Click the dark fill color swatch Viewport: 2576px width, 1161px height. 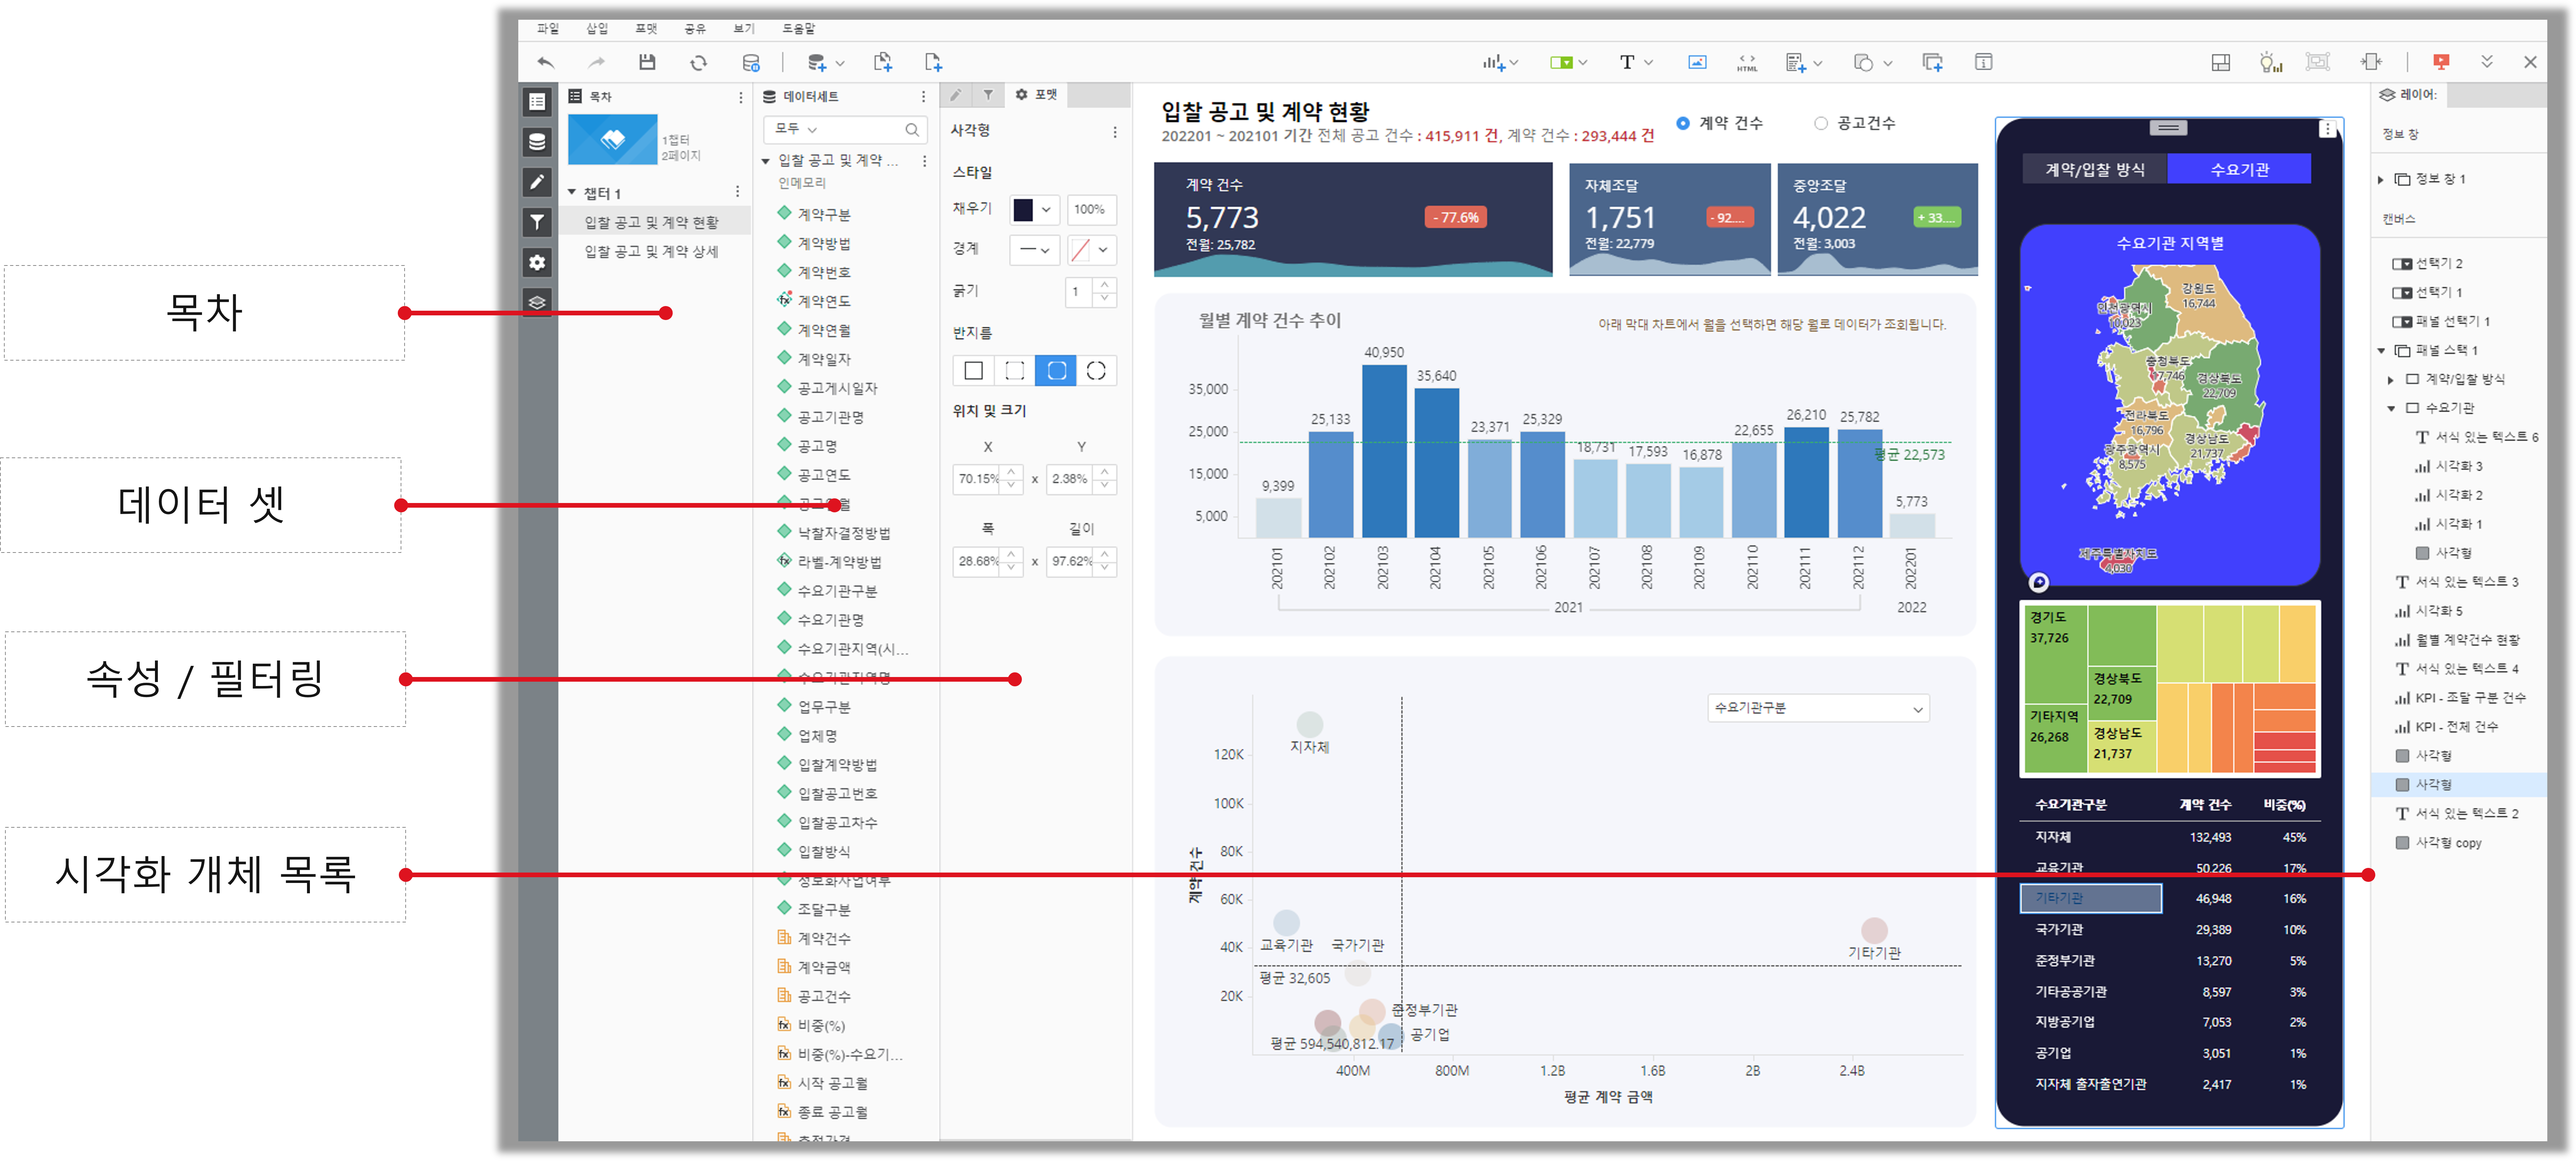click(x=1023, y=209)
